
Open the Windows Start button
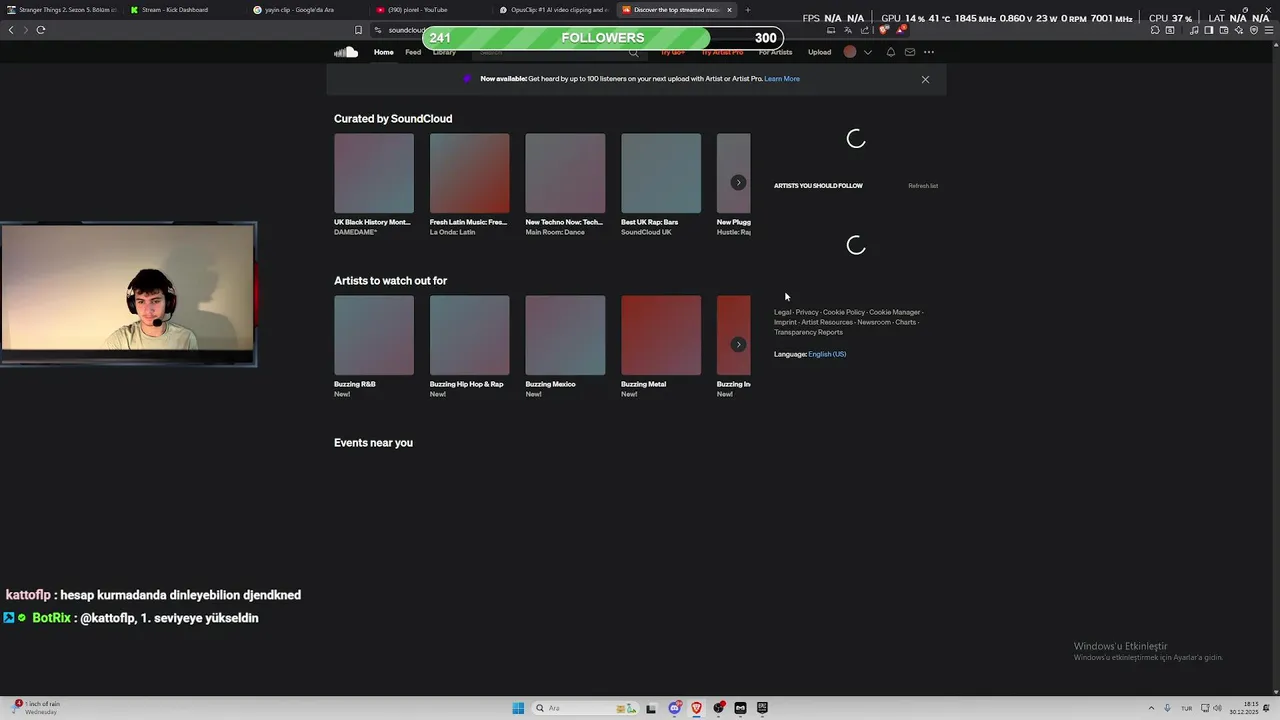tap(518, 708)
